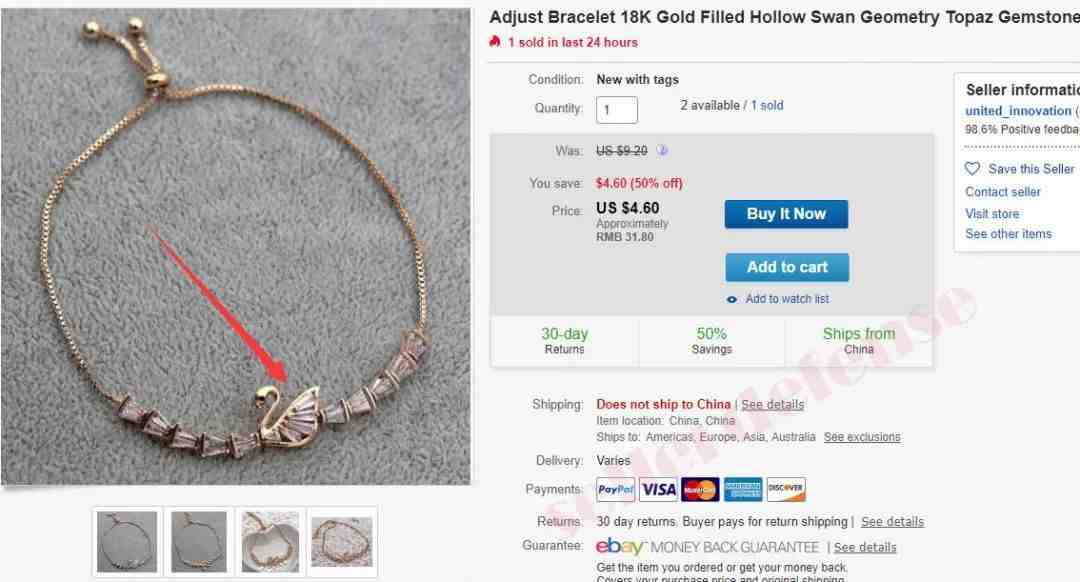Open the See exclusions shipping link

(862, 437)
